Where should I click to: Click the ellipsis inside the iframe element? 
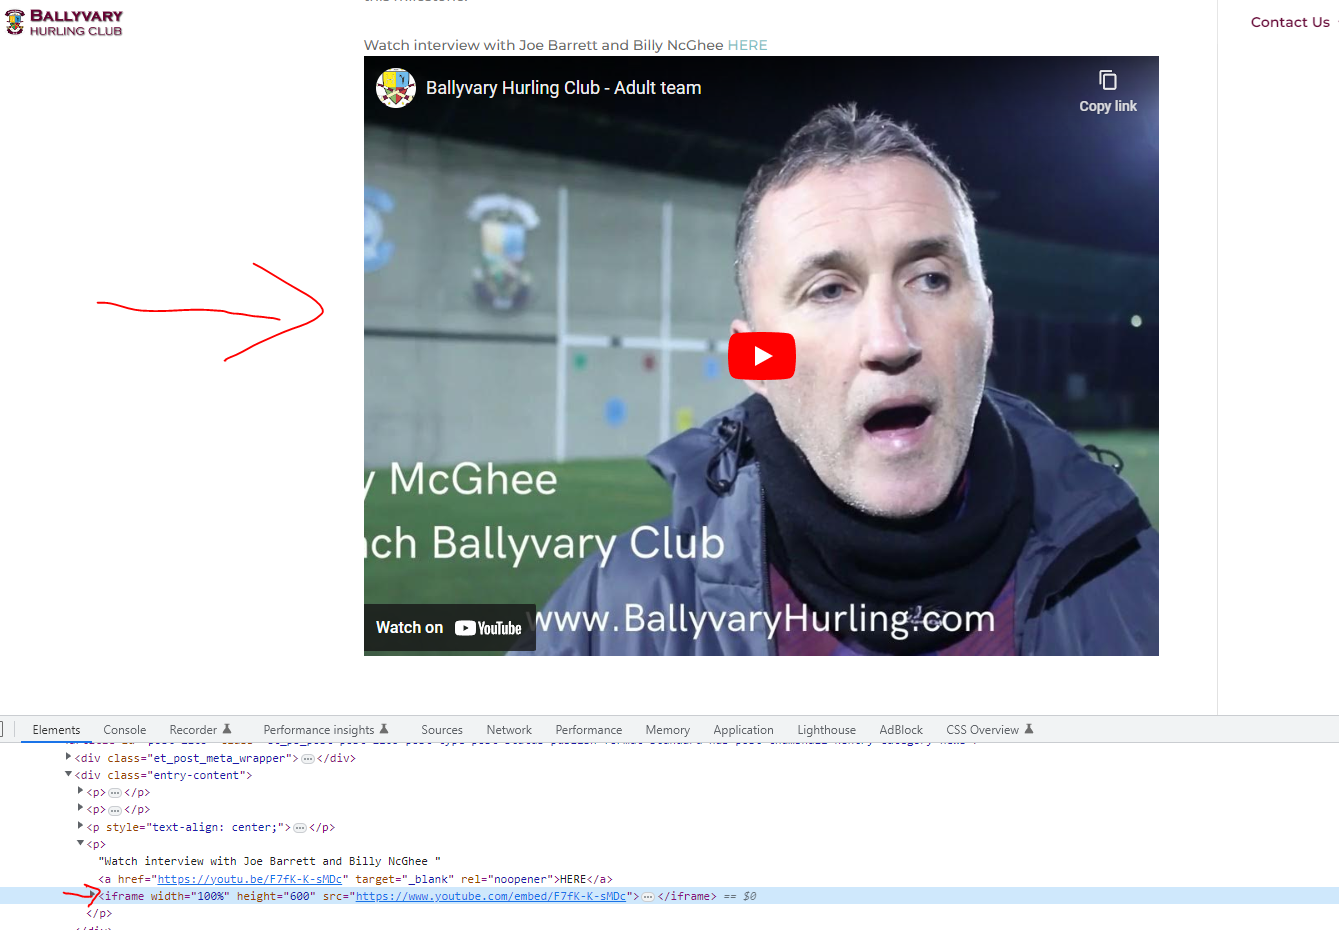pyautogui.click(x=648, y=896)
